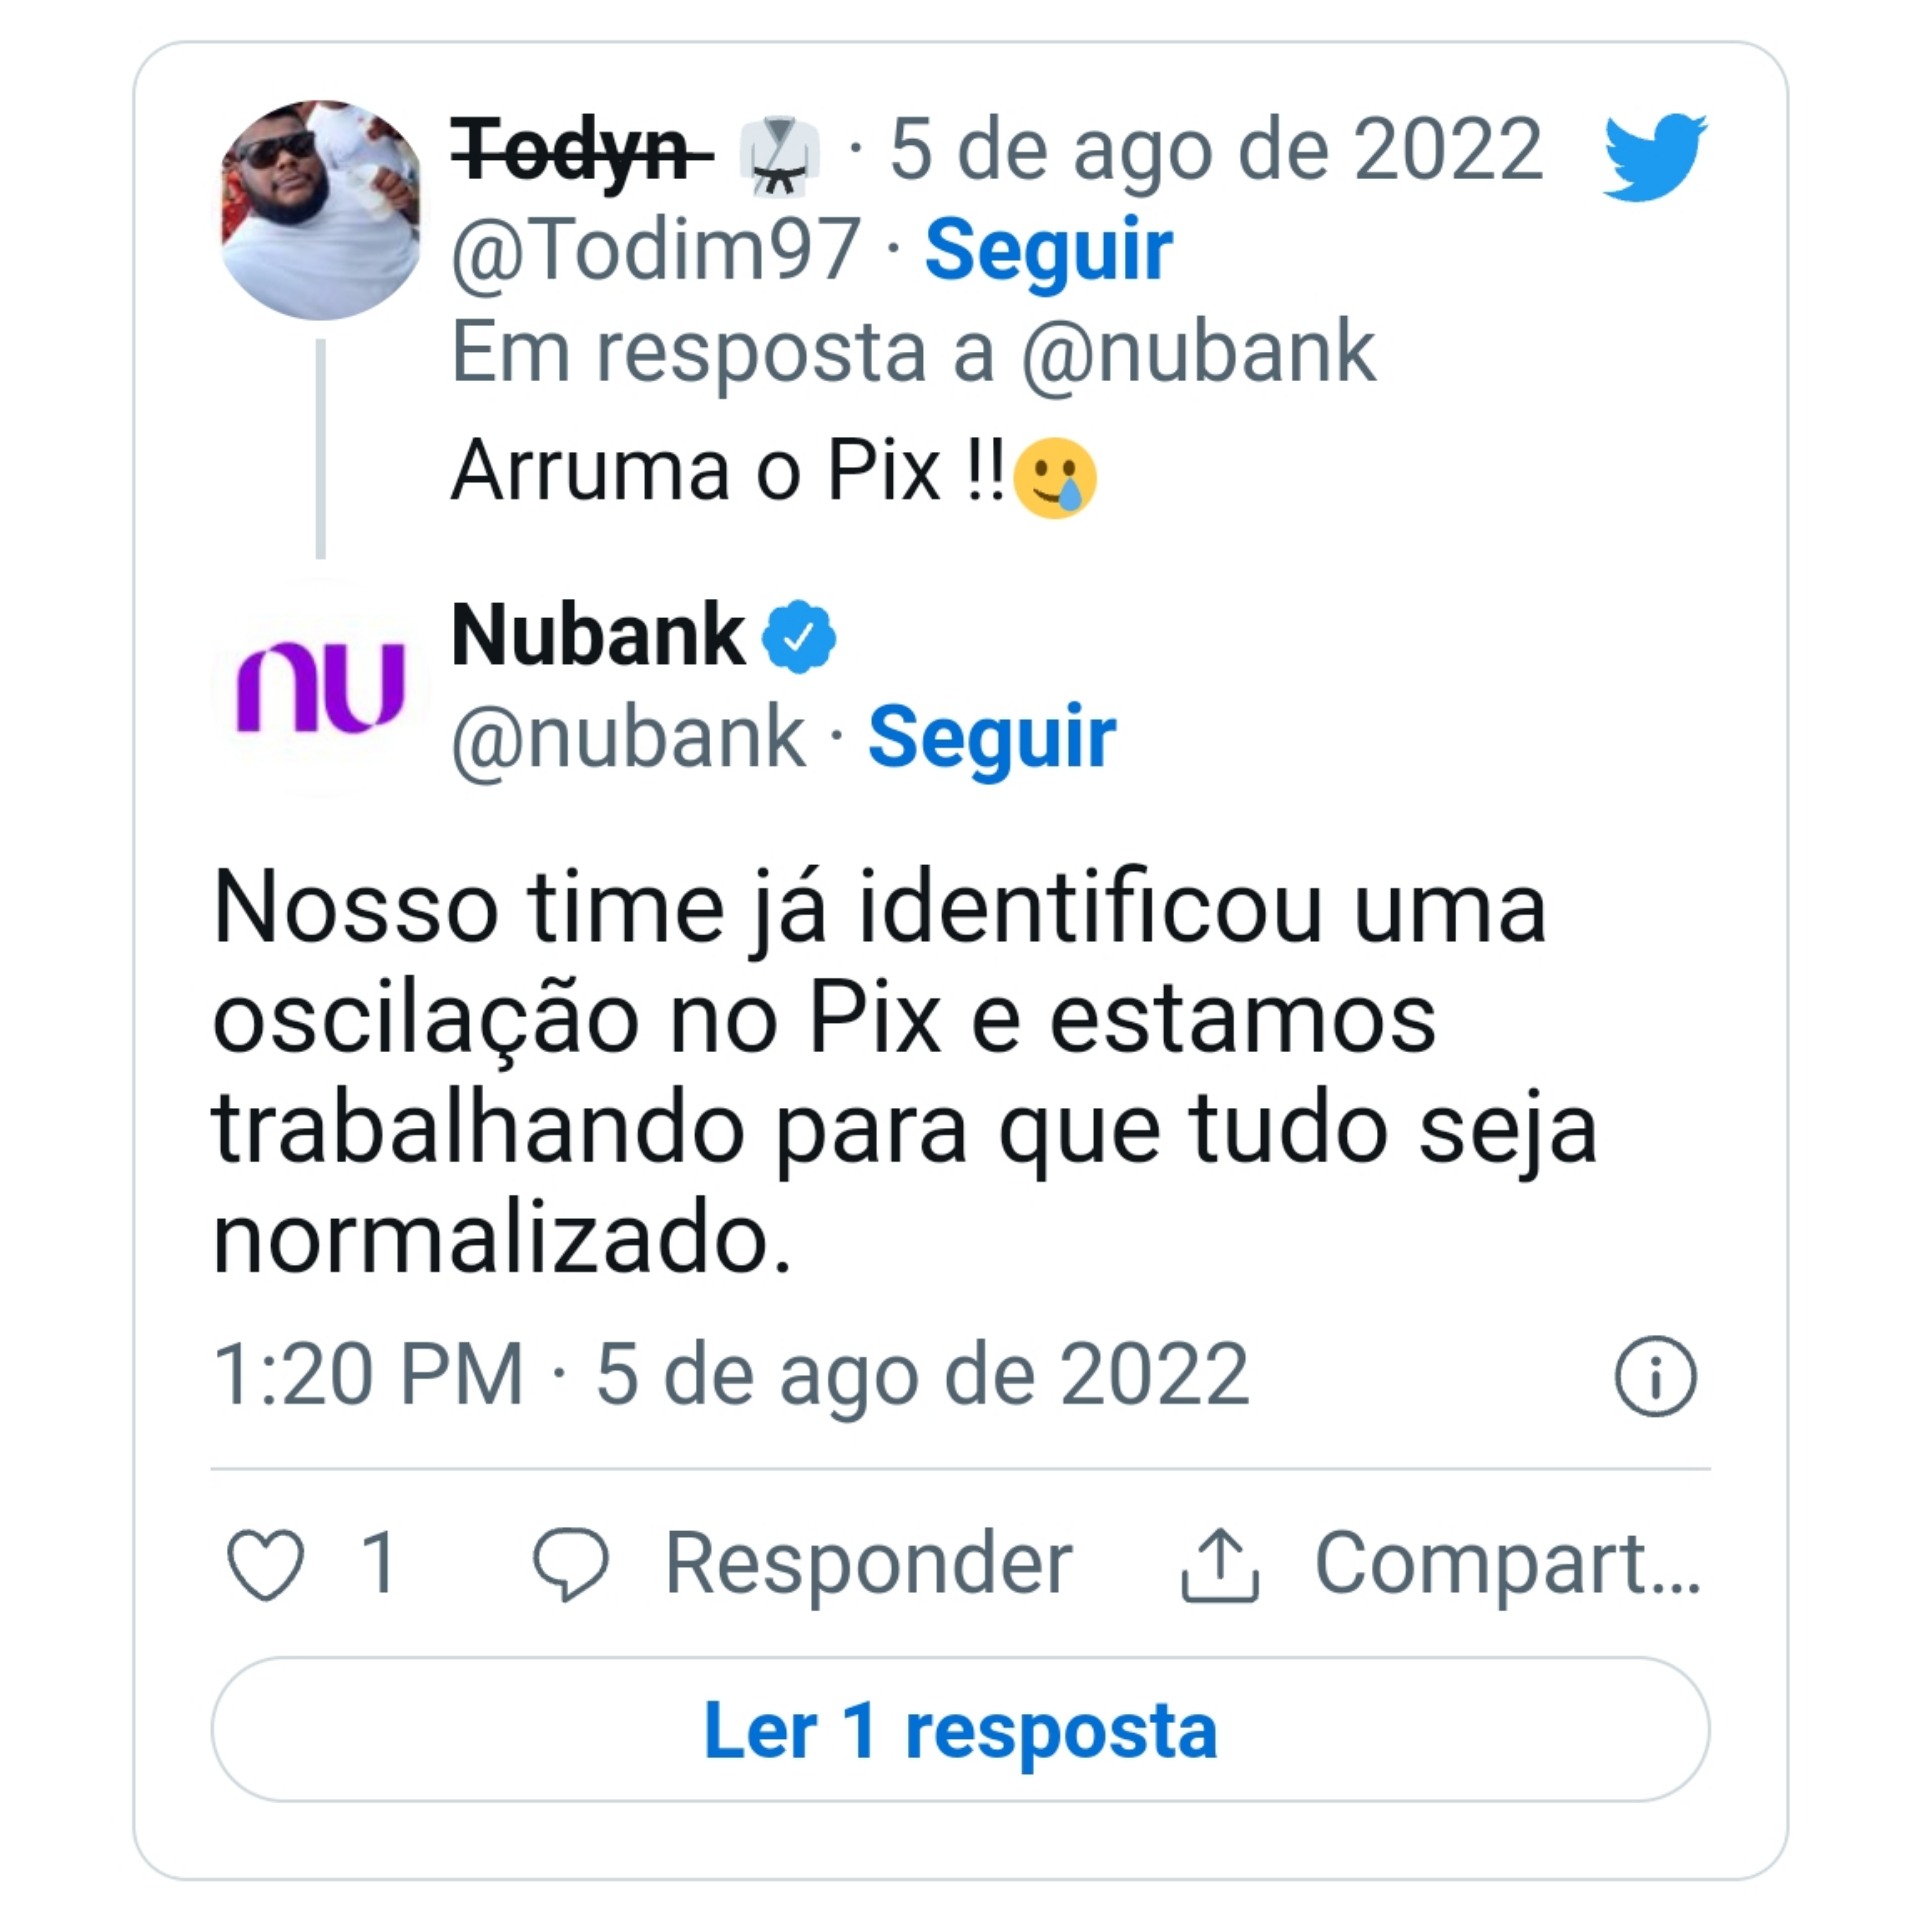Click the truncated Compartilhar label

point(1506,1564)
